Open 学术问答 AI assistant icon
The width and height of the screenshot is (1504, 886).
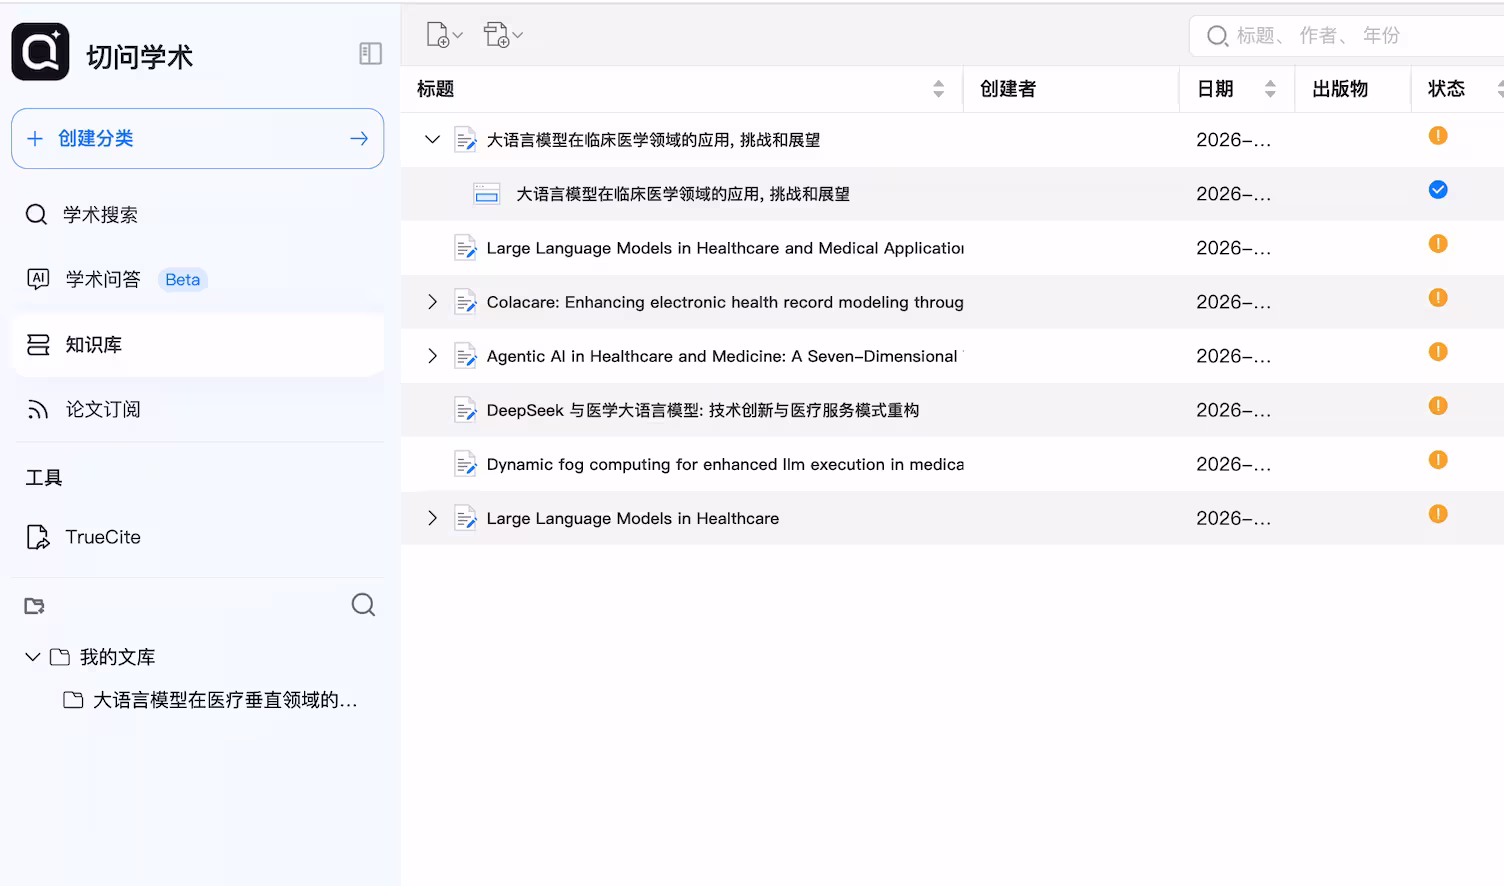37,279
